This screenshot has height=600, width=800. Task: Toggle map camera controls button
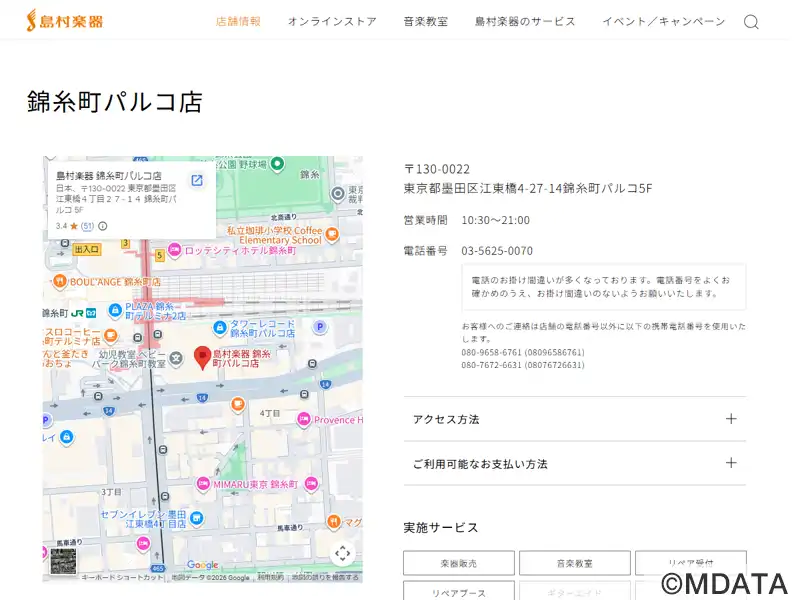click(342, 553)
